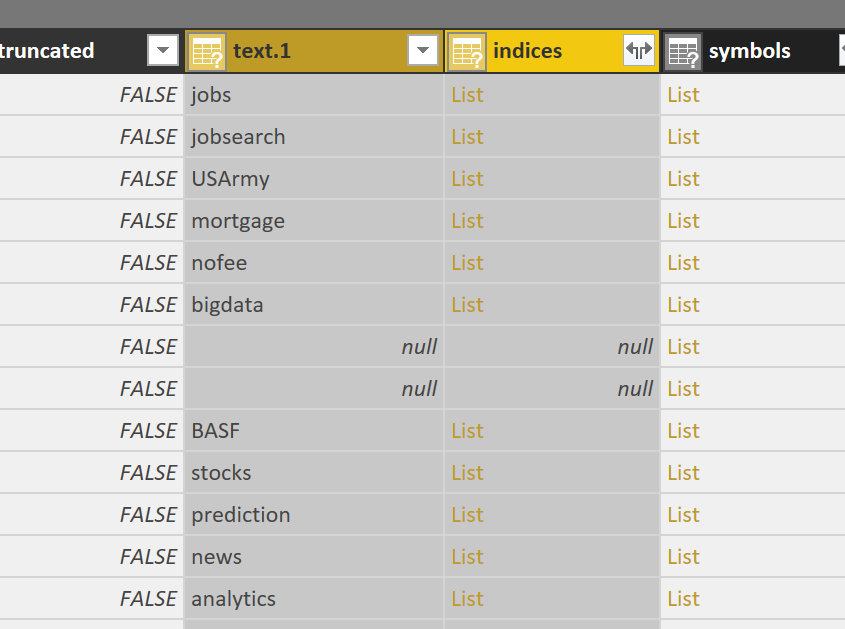
Task: Click the indices column data type icon
Action: (x=467, y=51)
